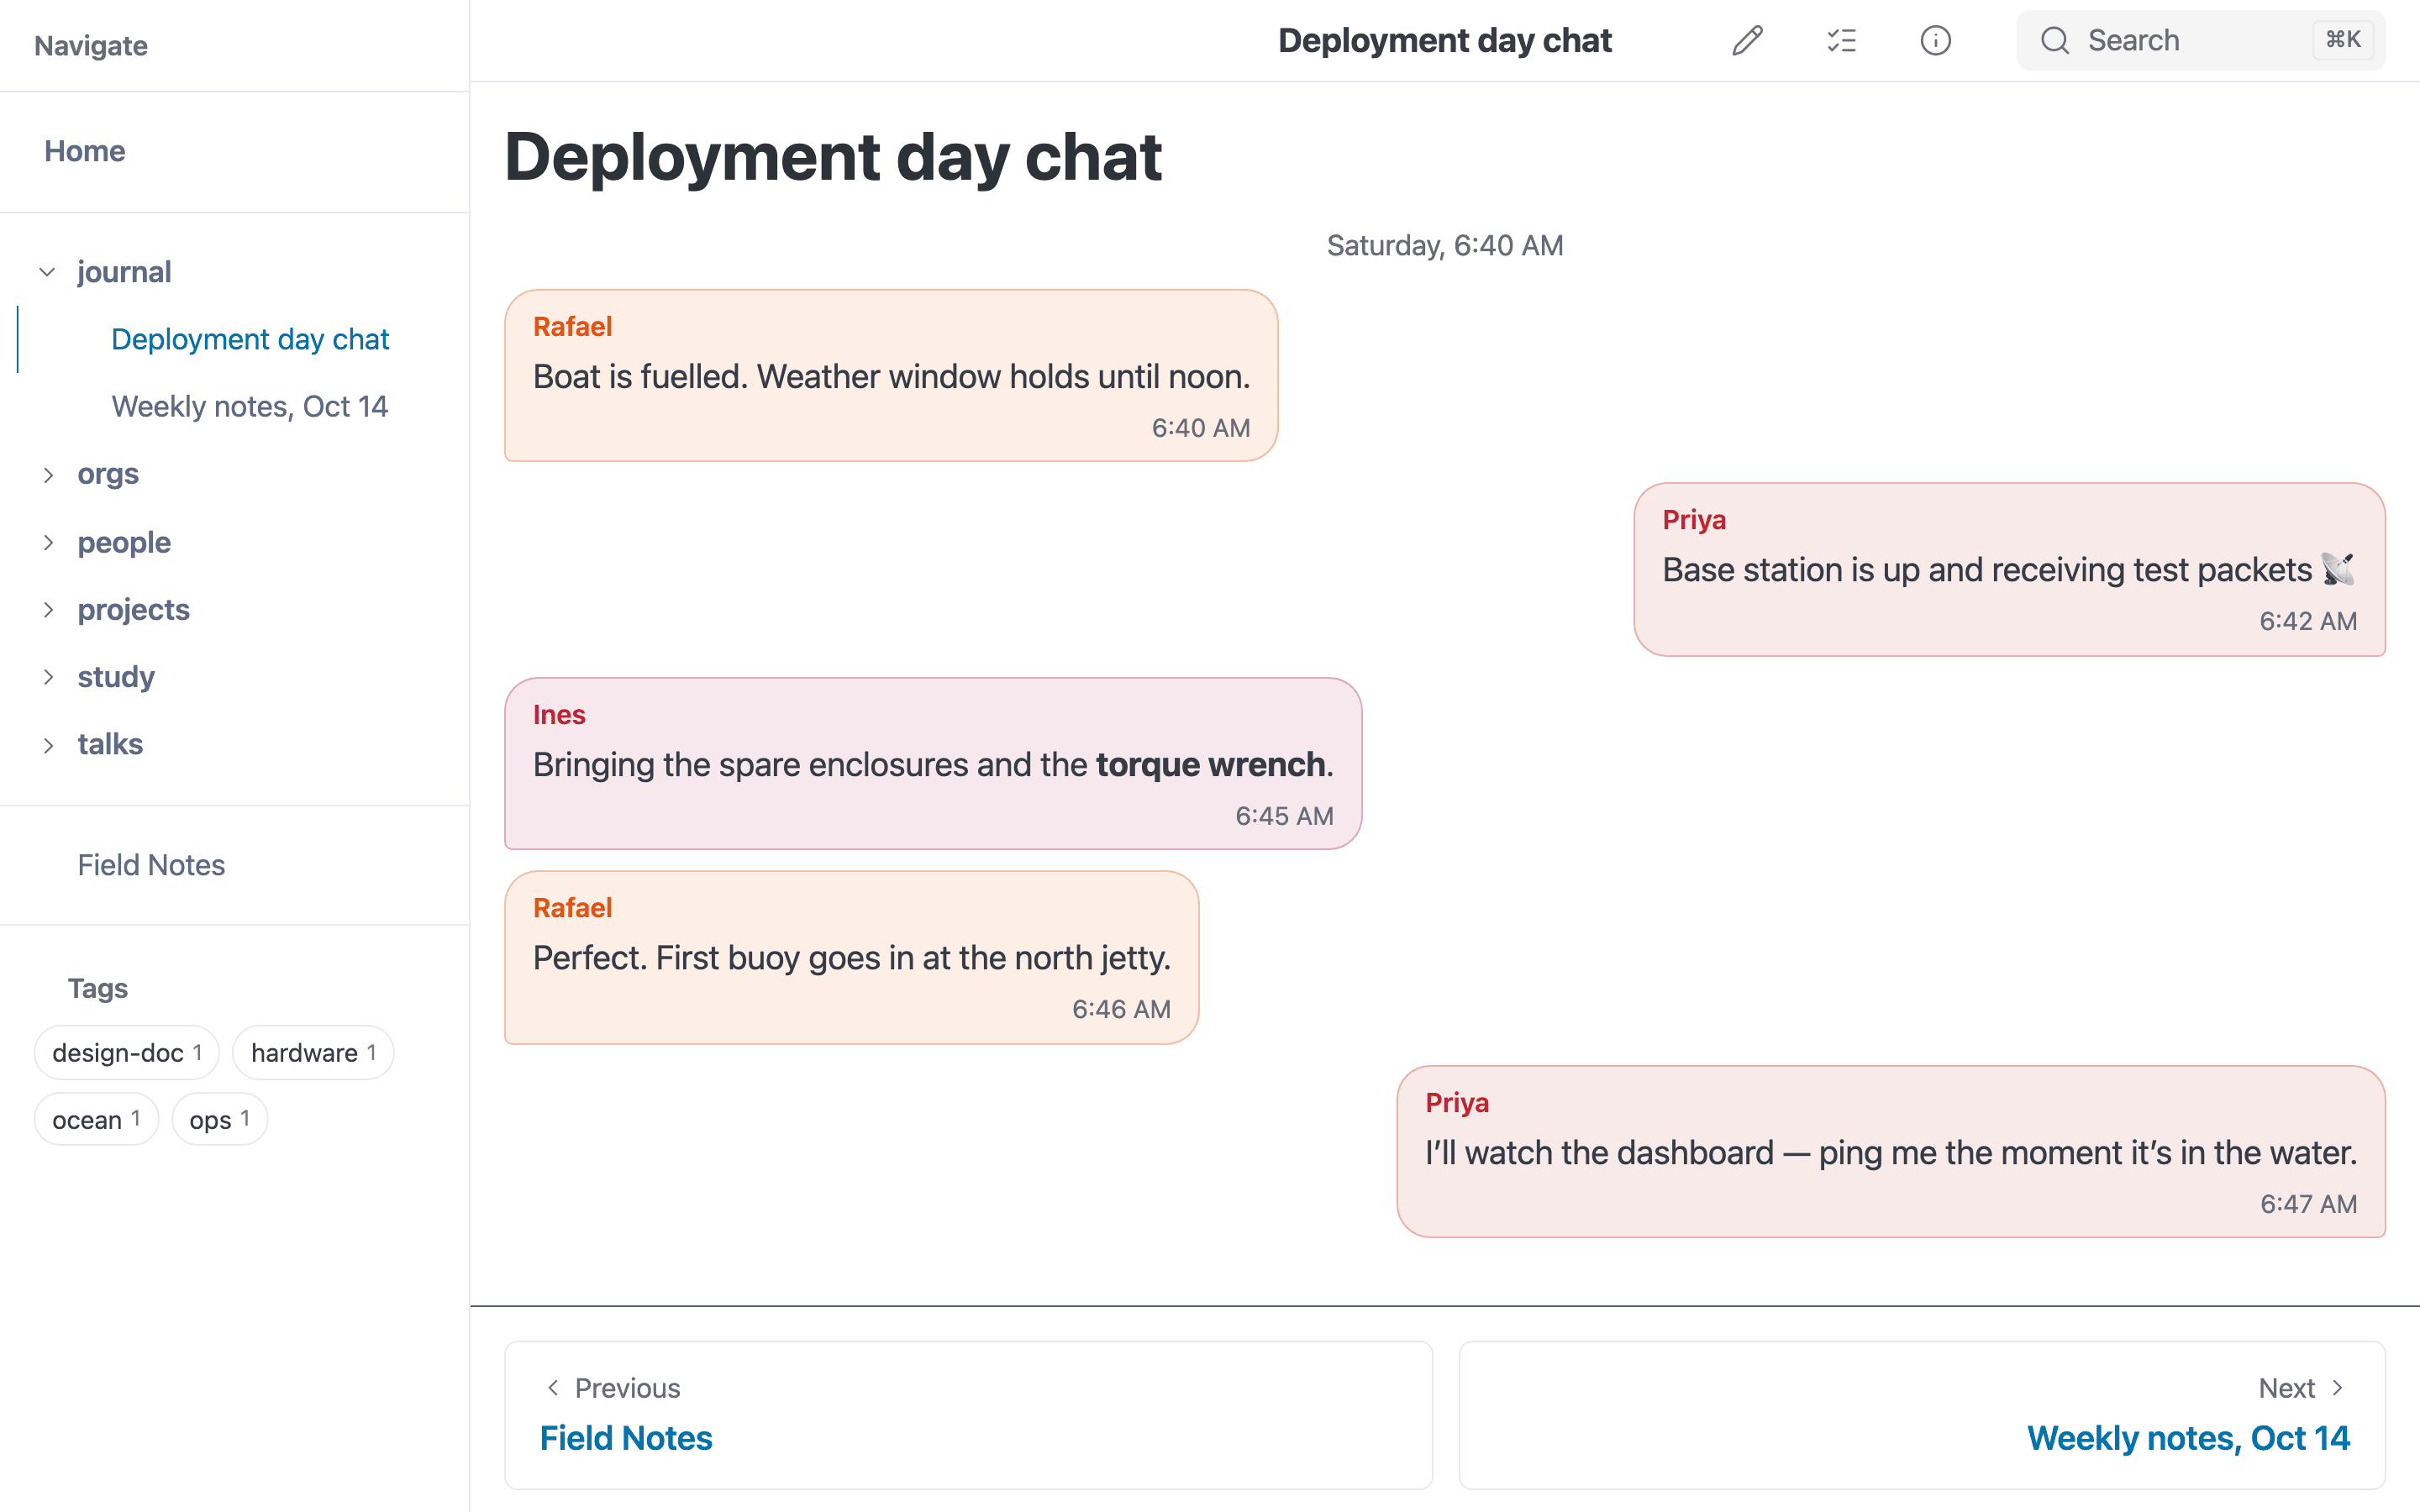Go to Previous page Field Notes
The height and width of the screenshot is (1512, 2420).
[x=968, y=1415]
